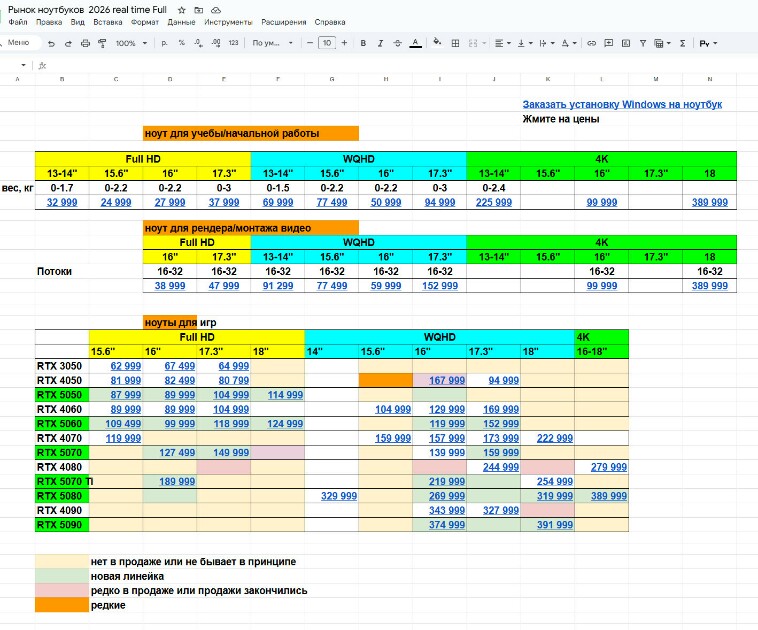Open the Формат menu
Image resolution: width=758 pixels, height=630 pixels.
pyautogui.click(x=145, y=22)
